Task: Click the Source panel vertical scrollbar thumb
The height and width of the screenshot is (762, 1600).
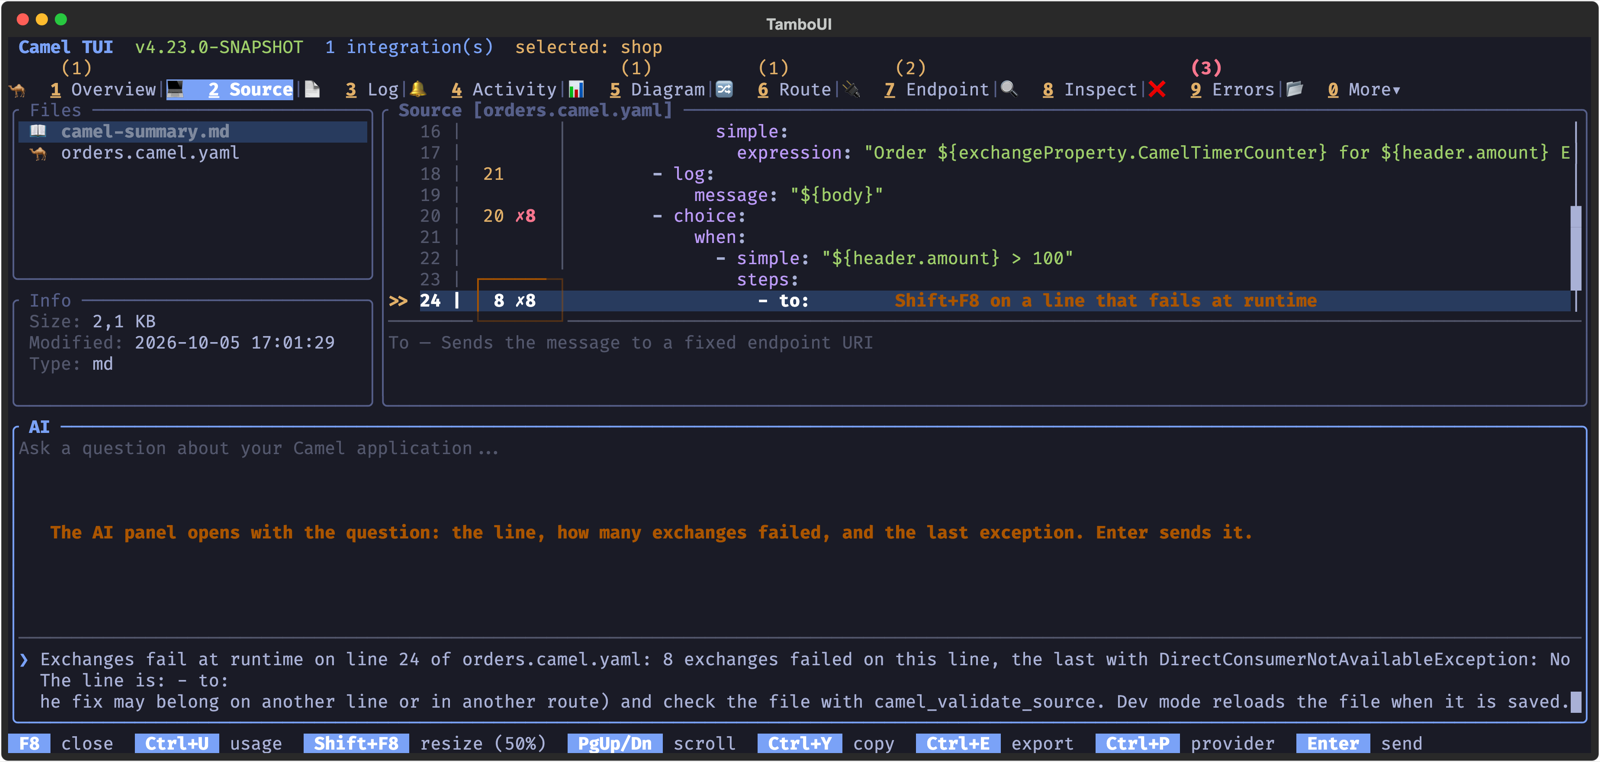Action: coord(1576,248)
